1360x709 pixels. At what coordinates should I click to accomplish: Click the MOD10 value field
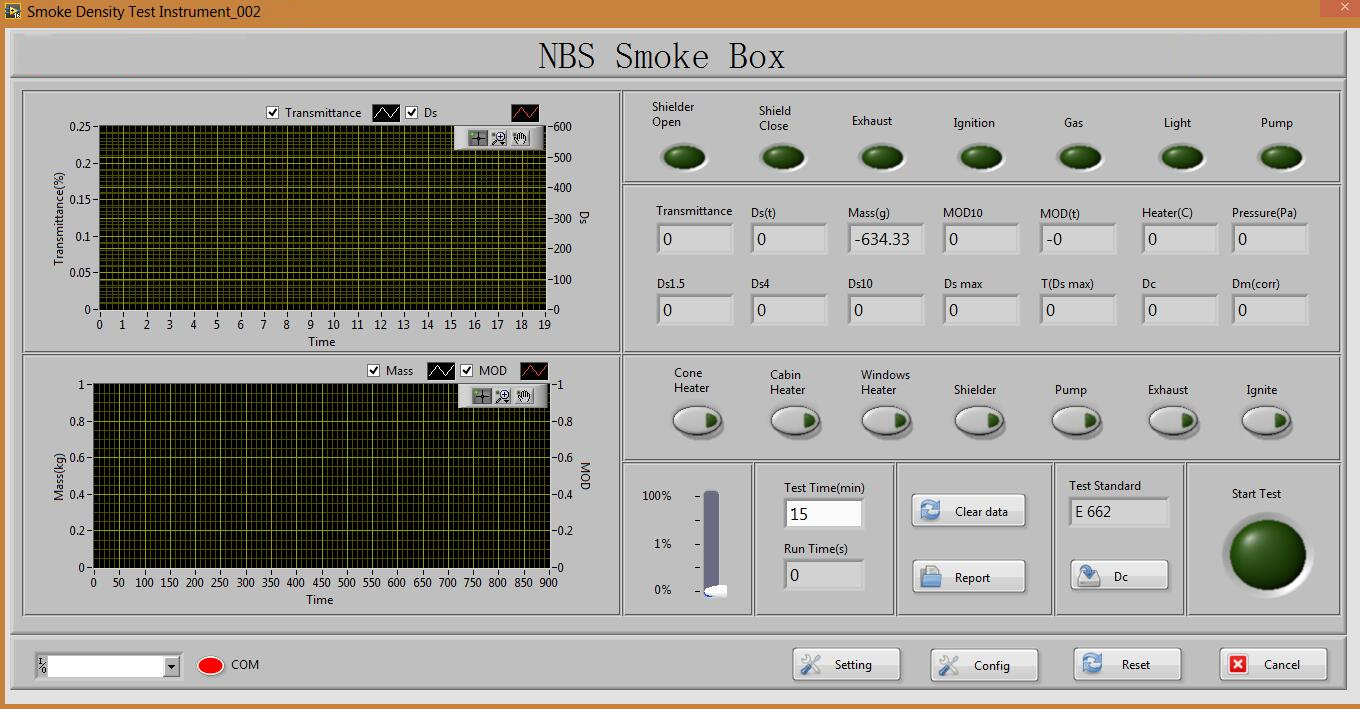981,239
